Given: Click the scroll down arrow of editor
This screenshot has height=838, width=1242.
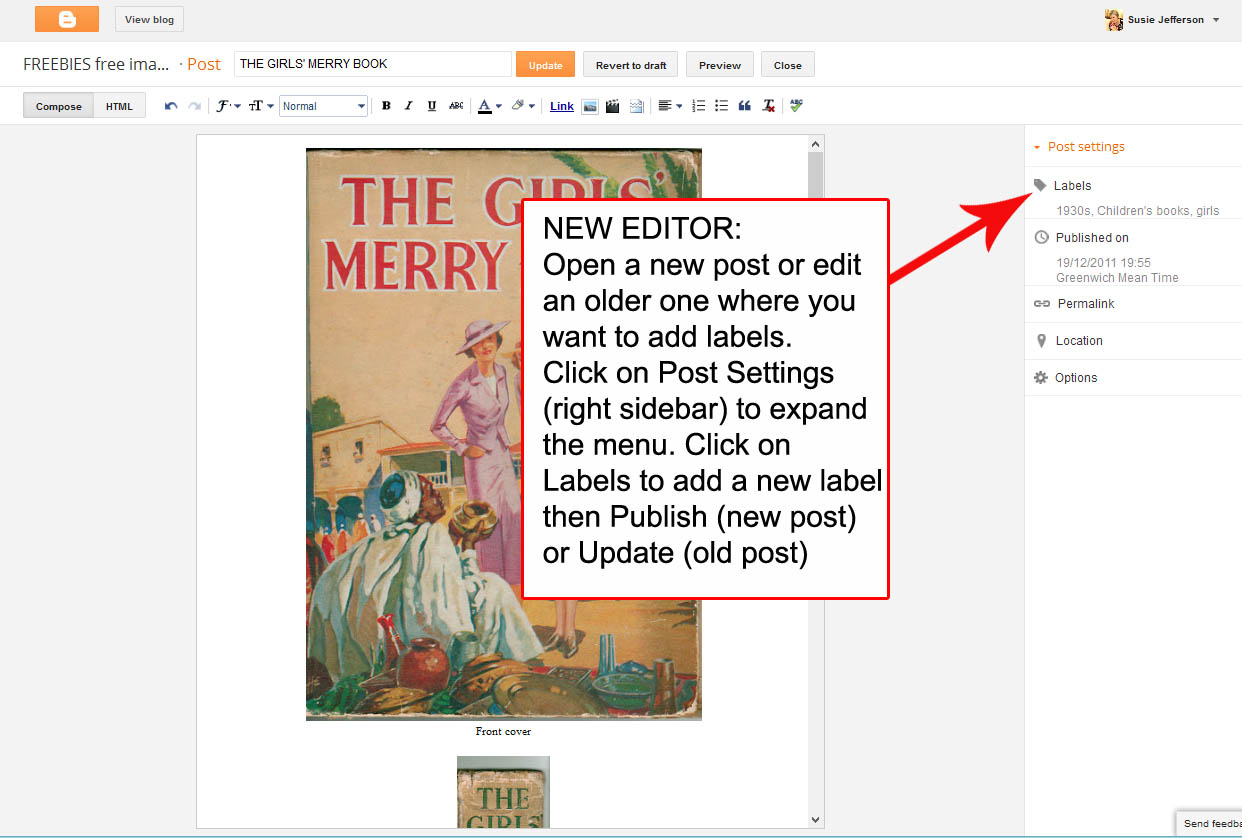Looking at the screenshot, I should click(815, 820).
